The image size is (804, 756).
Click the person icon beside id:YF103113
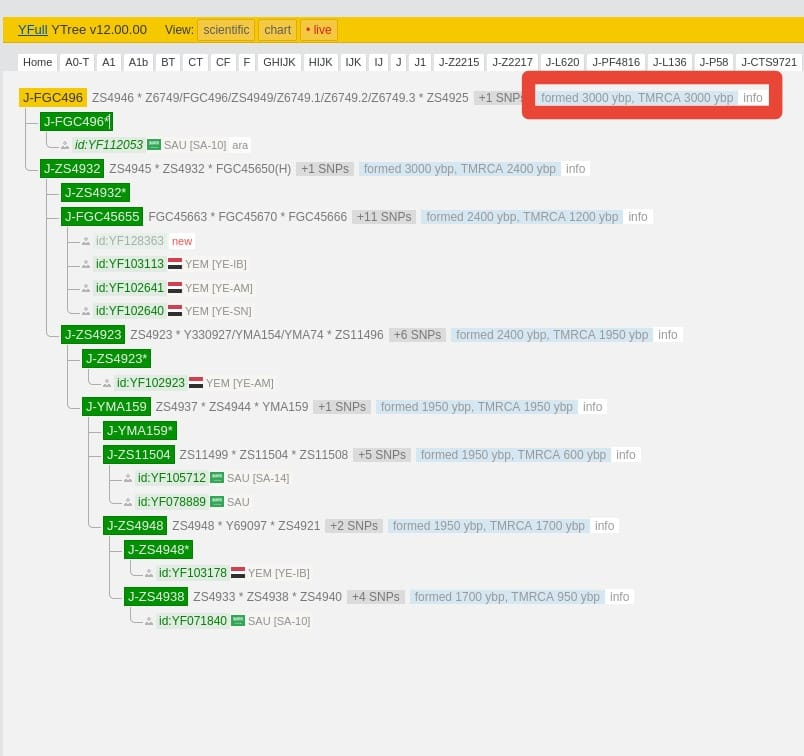click(86, 264)
